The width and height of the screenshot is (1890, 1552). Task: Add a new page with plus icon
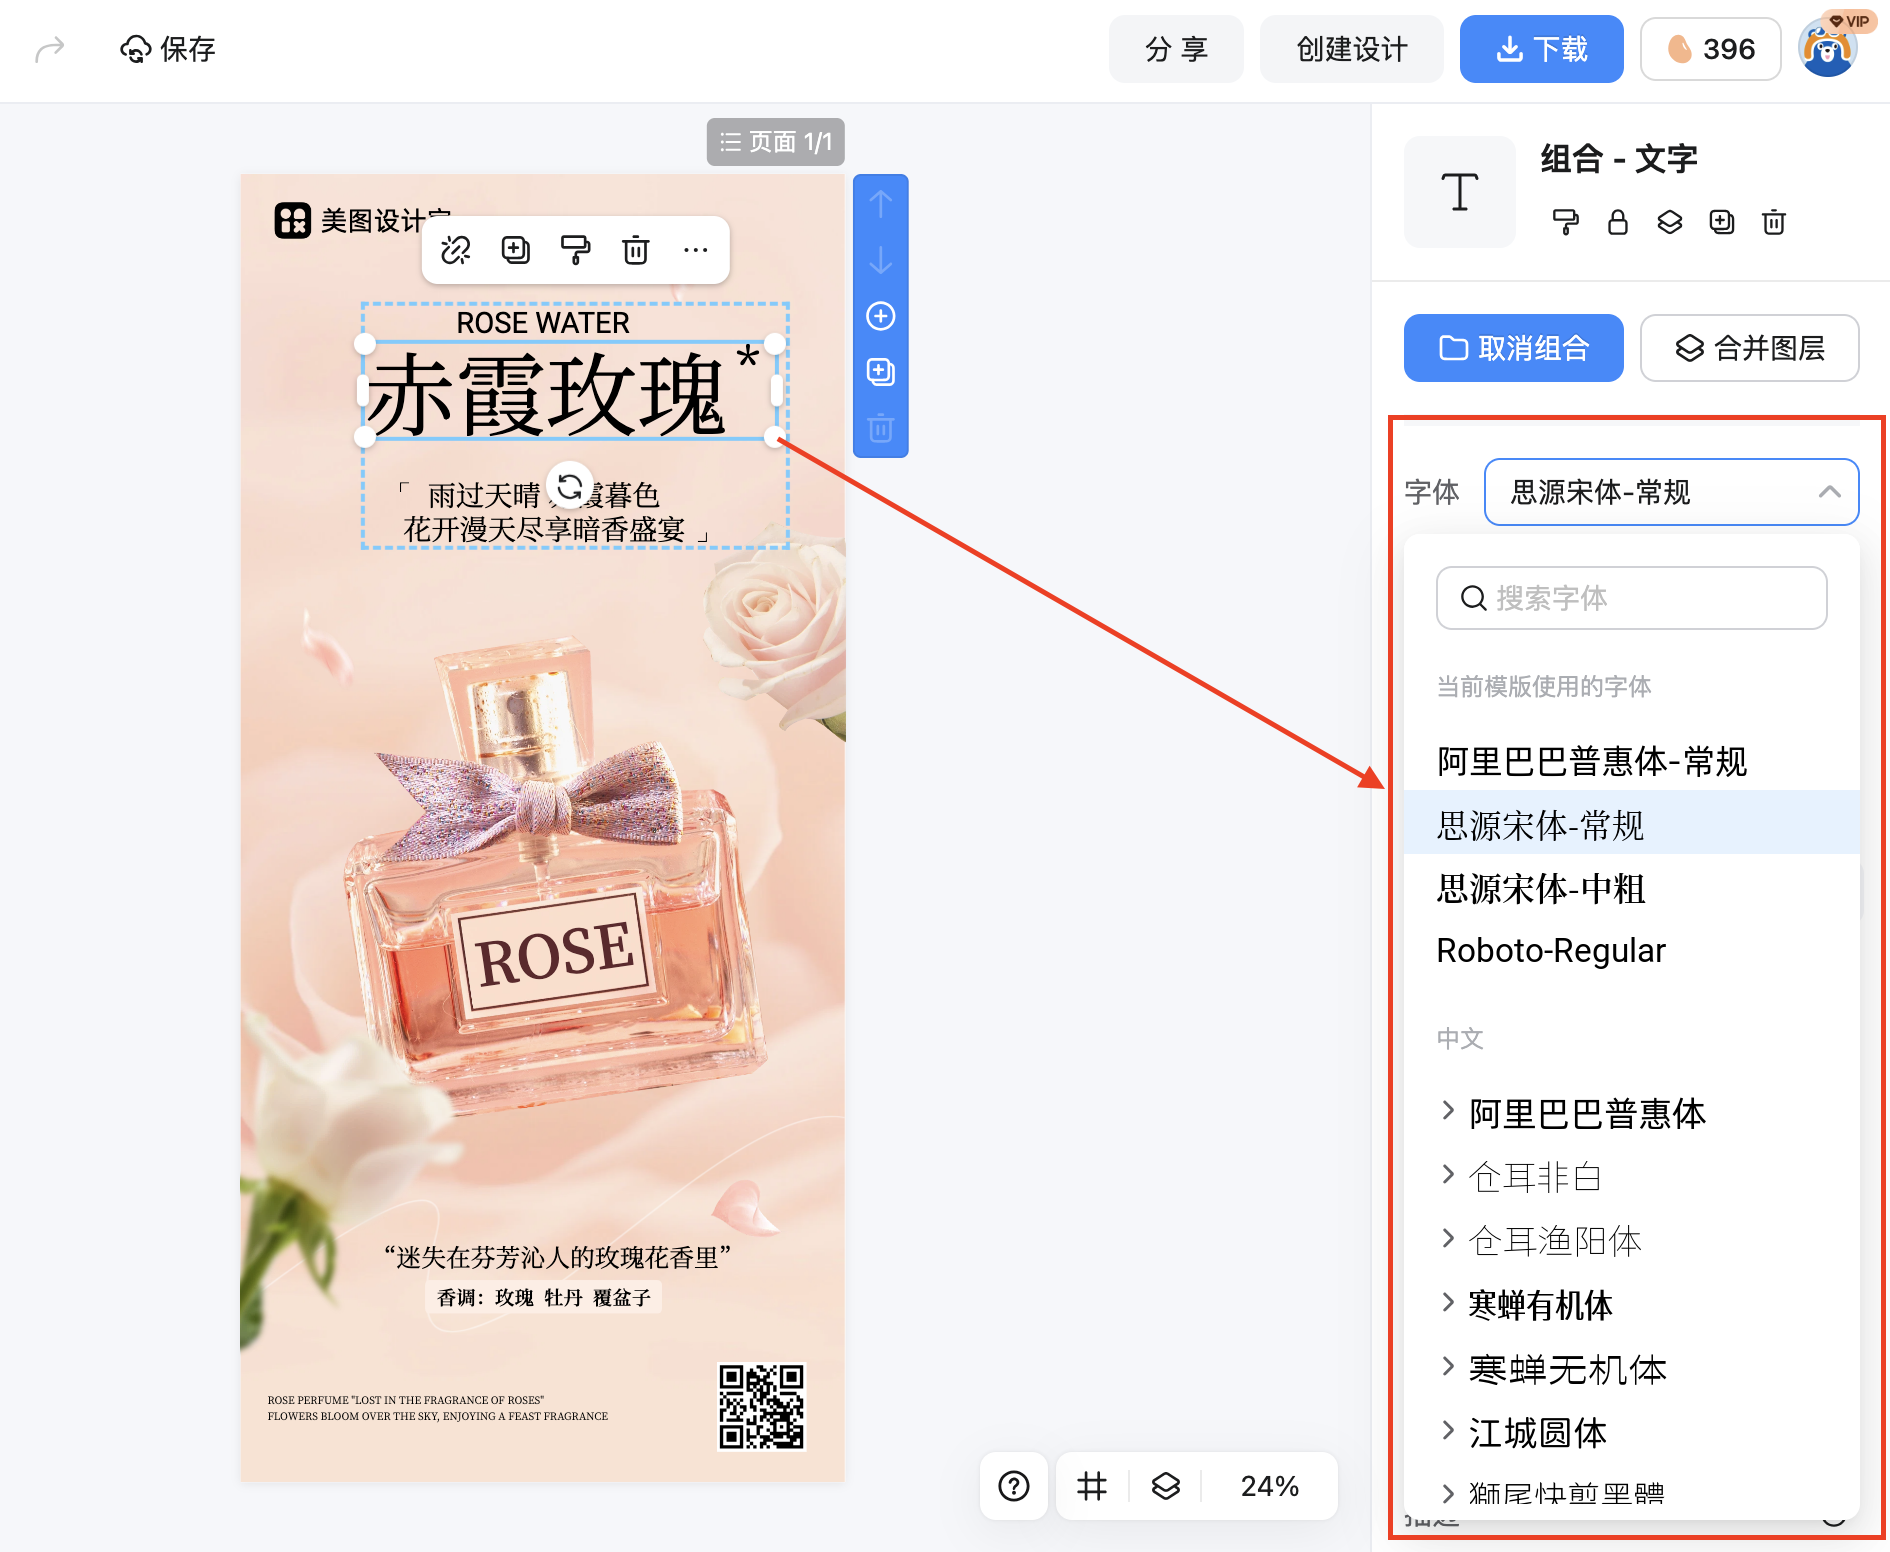coord(880,317)
